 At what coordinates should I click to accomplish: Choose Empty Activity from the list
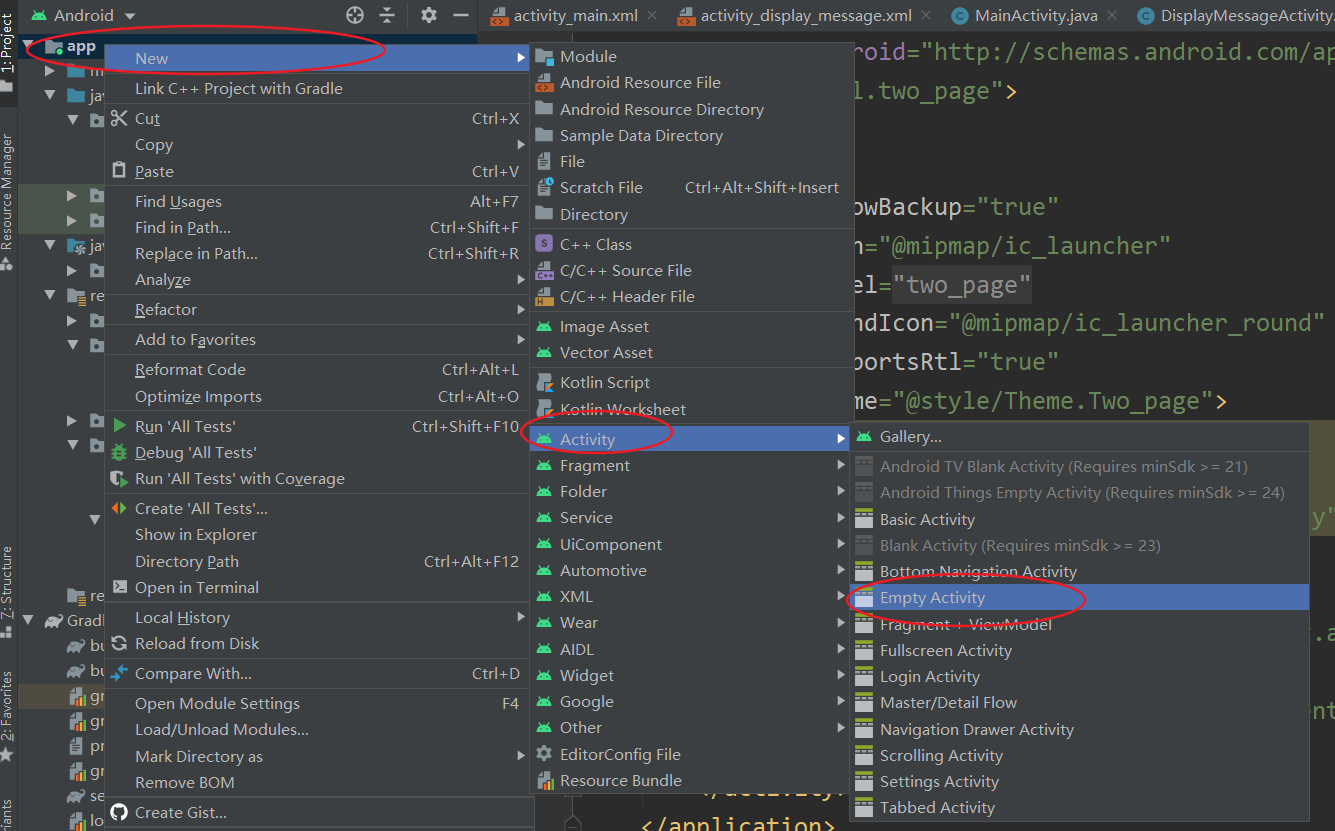click(x=1080, y=597)
